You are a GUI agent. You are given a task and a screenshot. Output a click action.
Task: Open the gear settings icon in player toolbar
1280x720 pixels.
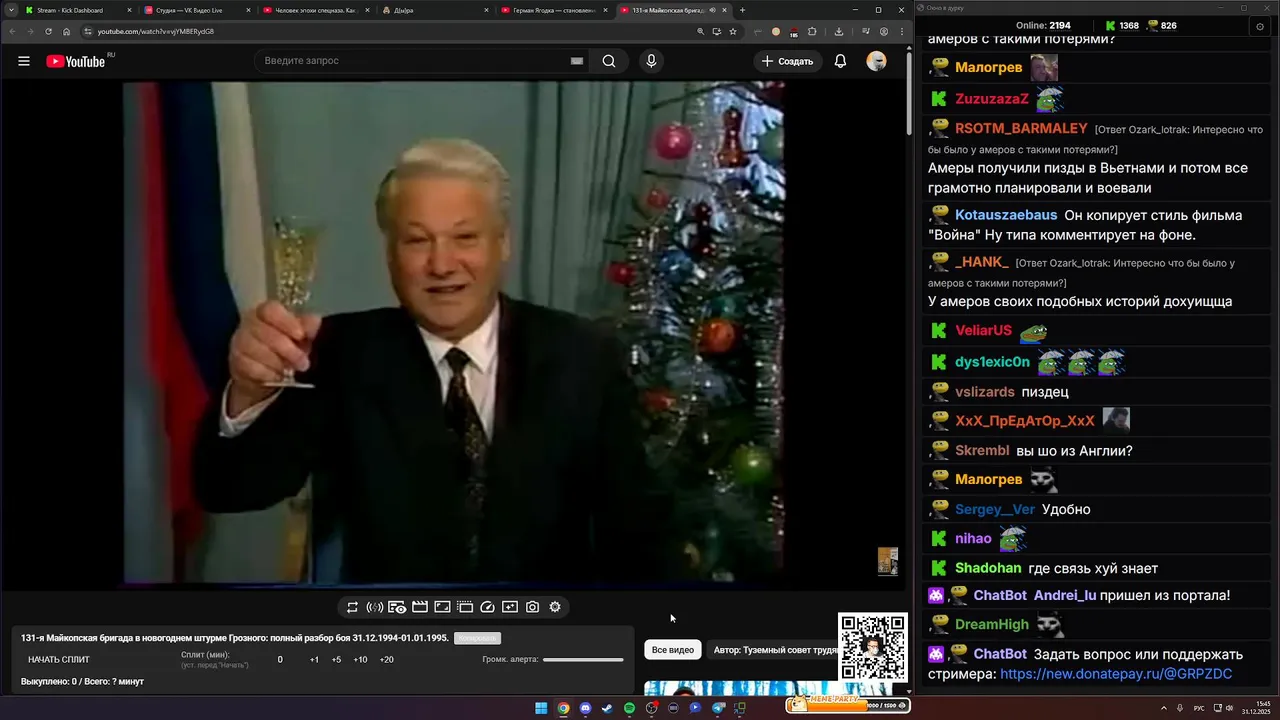[555, 607]
